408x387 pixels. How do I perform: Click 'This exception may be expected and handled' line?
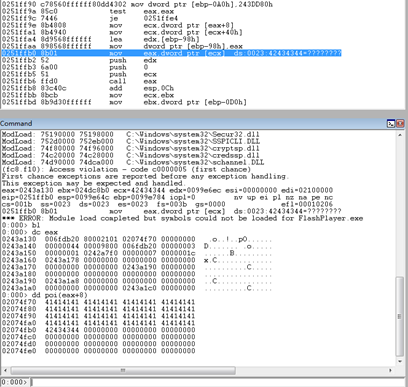tap(93, 183)
